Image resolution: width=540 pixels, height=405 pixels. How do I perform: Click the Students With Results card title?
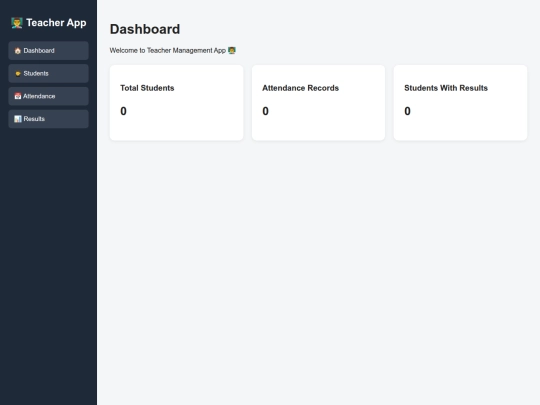[446, 88]
